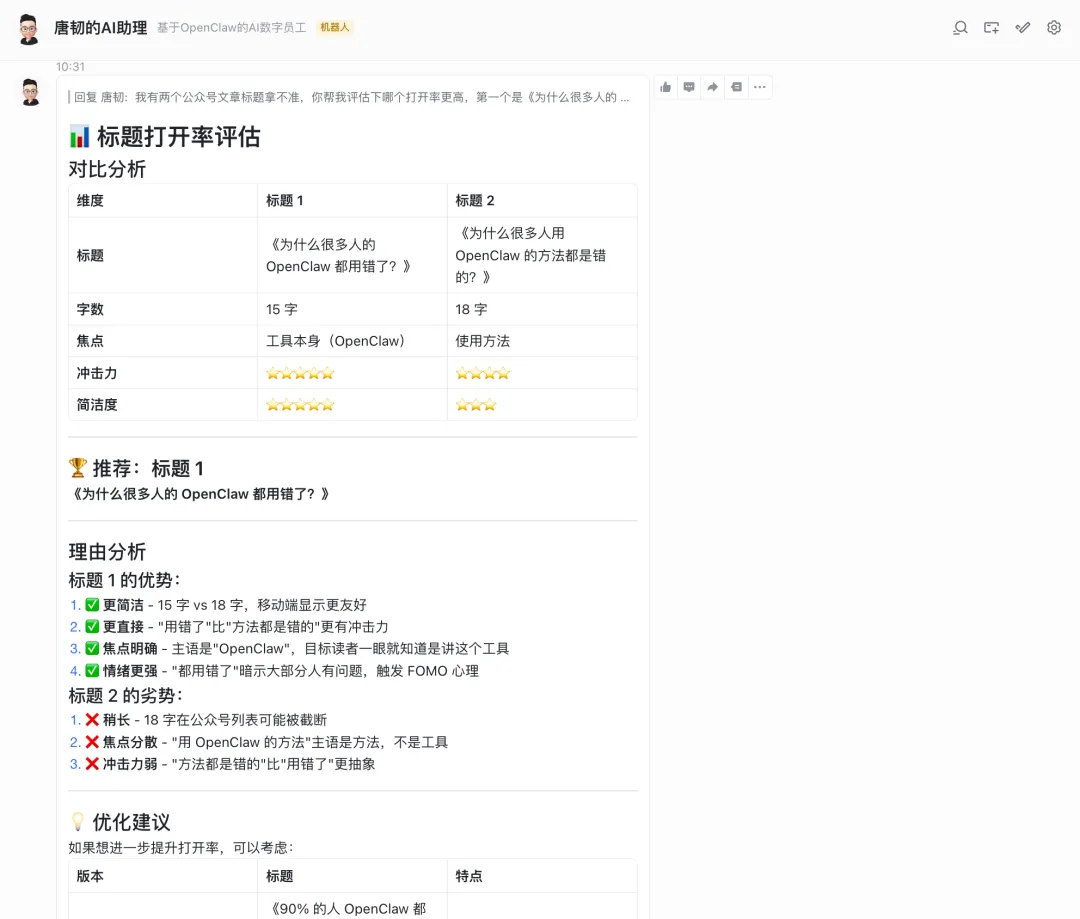This screenshot has width=1080, height=919.
Task: Click the light bulb emoji by 优化建议
Action: [x=78, y=821]
